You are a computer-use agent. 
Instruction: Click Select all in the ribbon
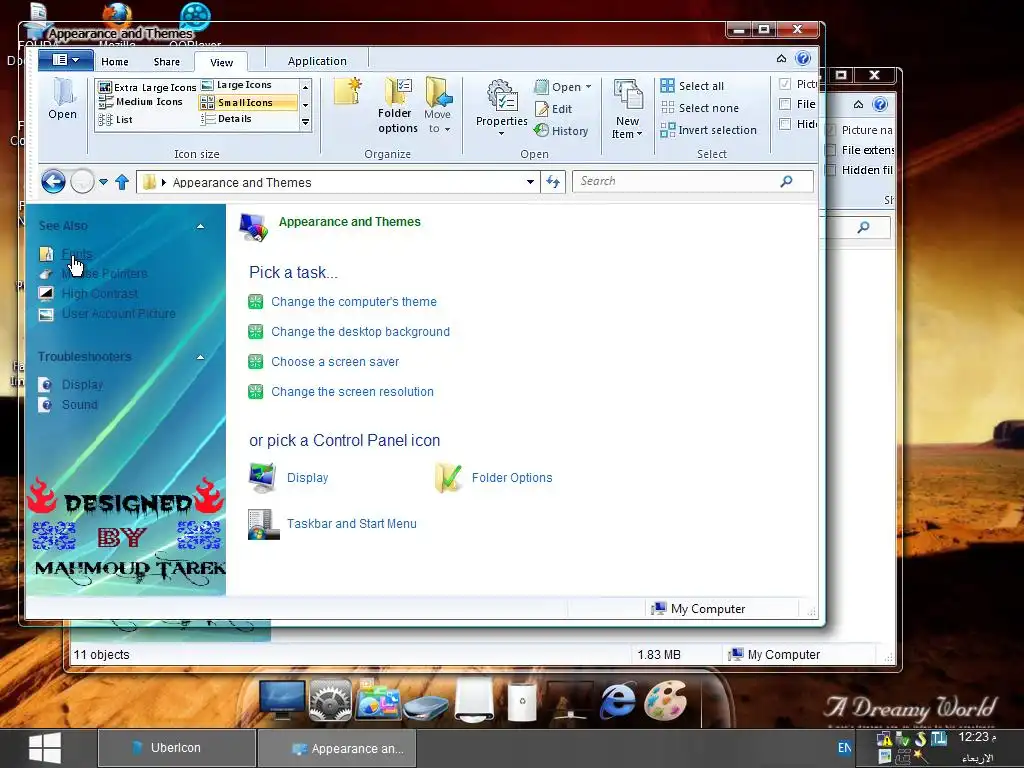[692, 86]
